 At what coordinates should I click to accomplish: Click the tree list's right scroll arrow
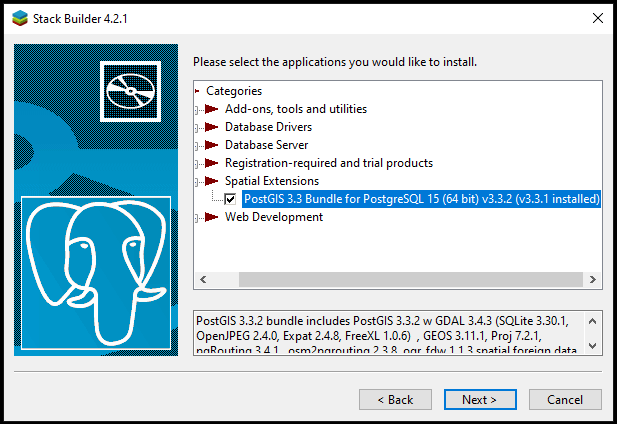coord(593,280)
